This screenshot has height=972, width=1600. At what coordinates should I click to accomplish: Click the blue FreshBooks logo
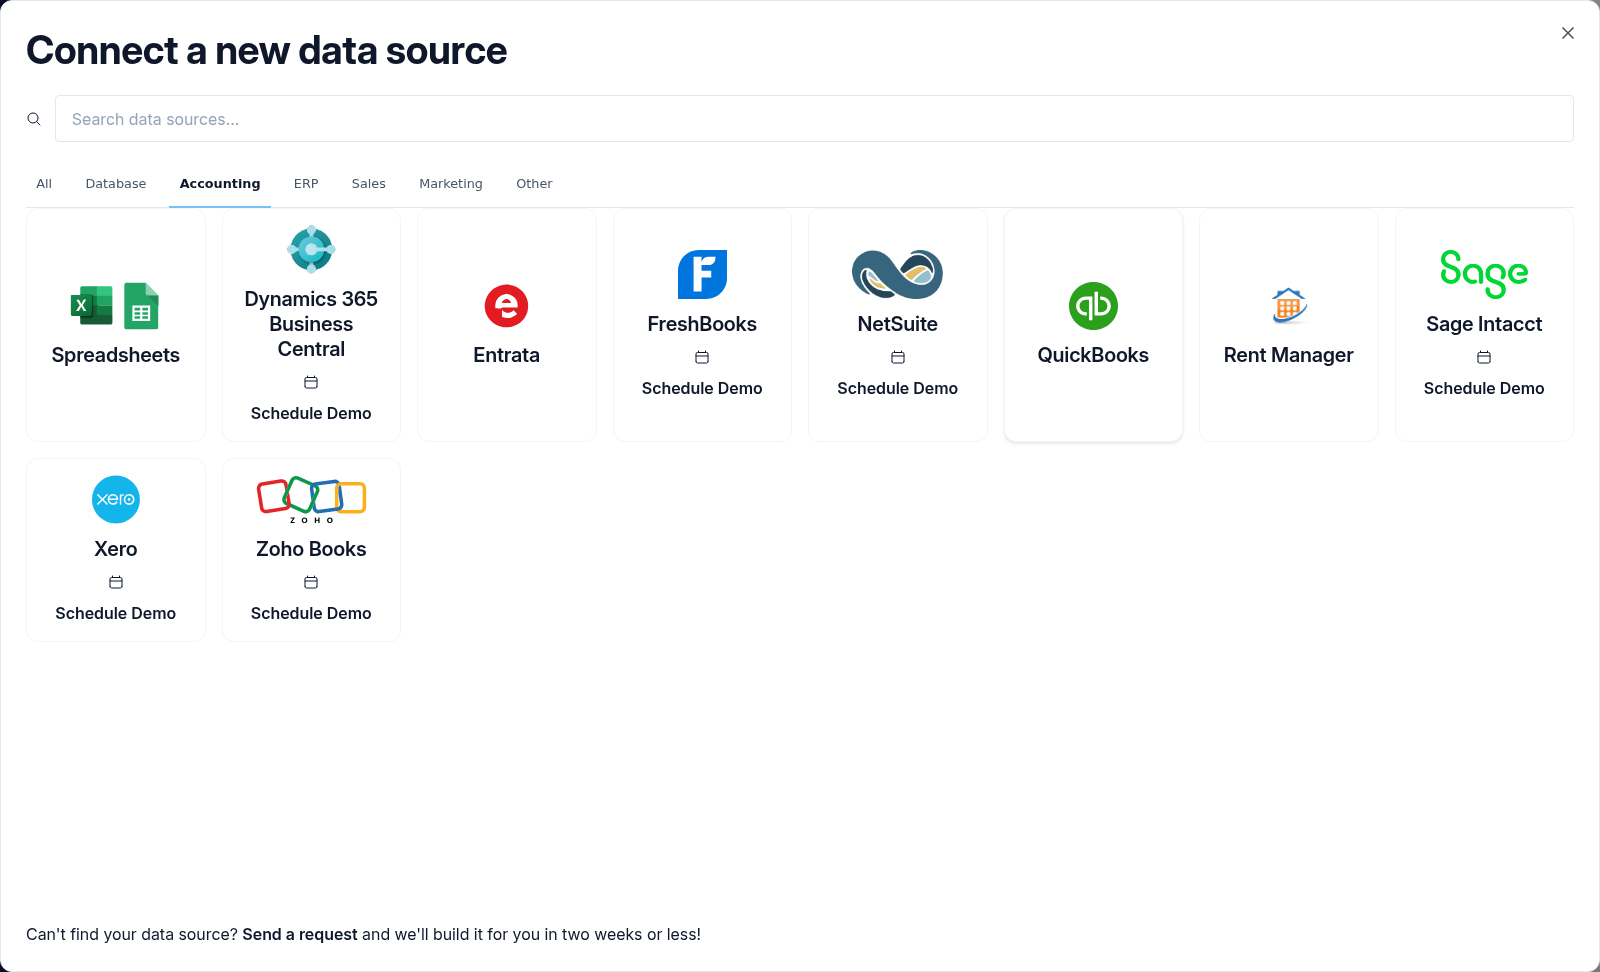point(702,274)
